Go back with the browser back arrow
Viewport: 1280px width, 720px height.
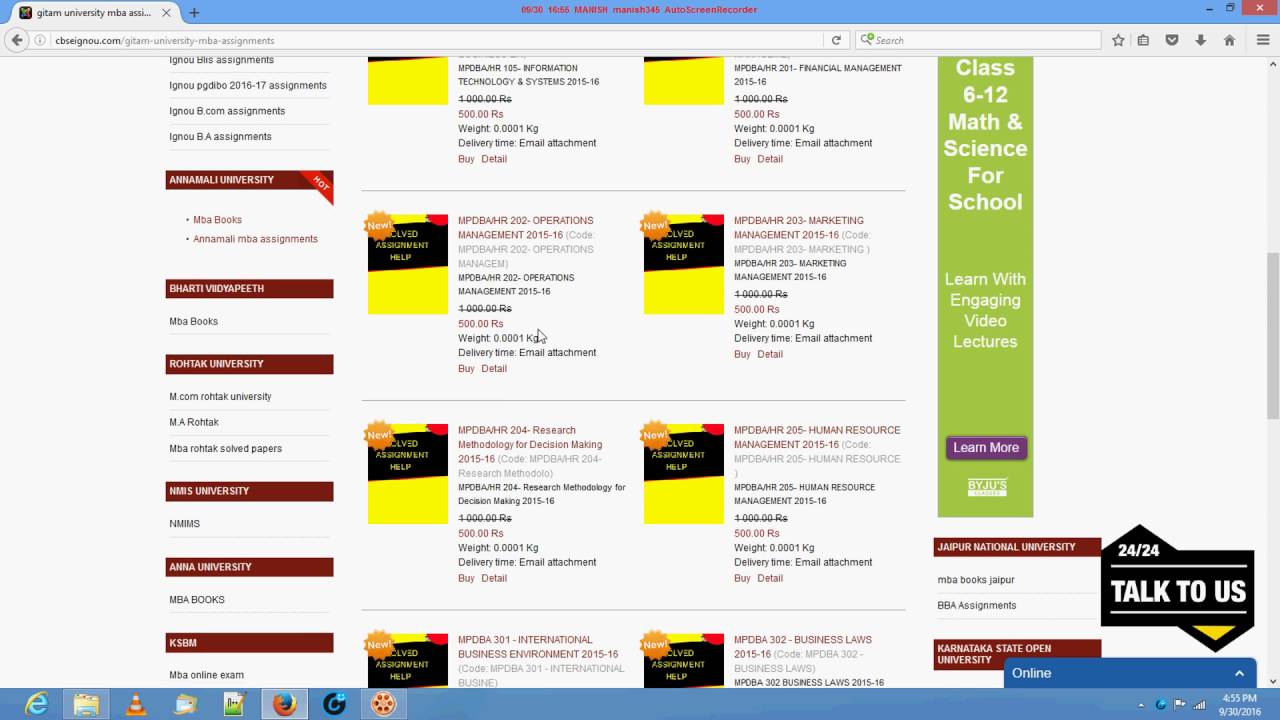pos(17,40)
